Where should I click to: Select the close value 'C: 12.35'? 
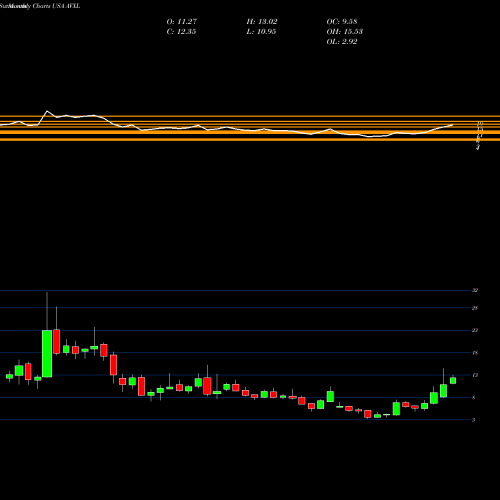[181, 32]
